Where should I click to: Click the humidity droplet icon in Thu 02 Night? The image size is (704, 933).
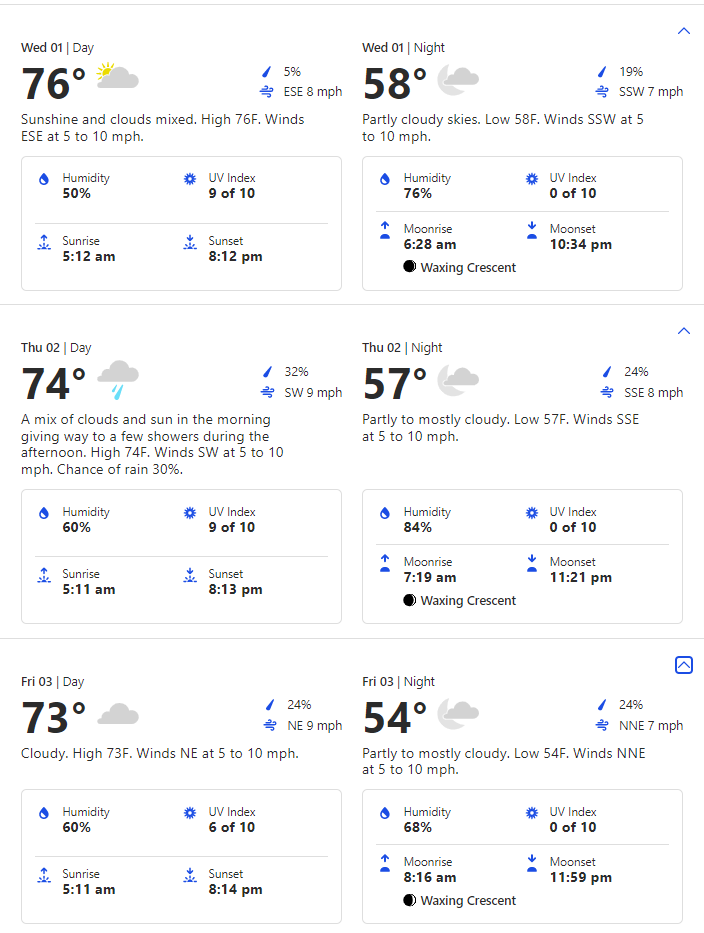pyautogui.click(x=385, y=513)
